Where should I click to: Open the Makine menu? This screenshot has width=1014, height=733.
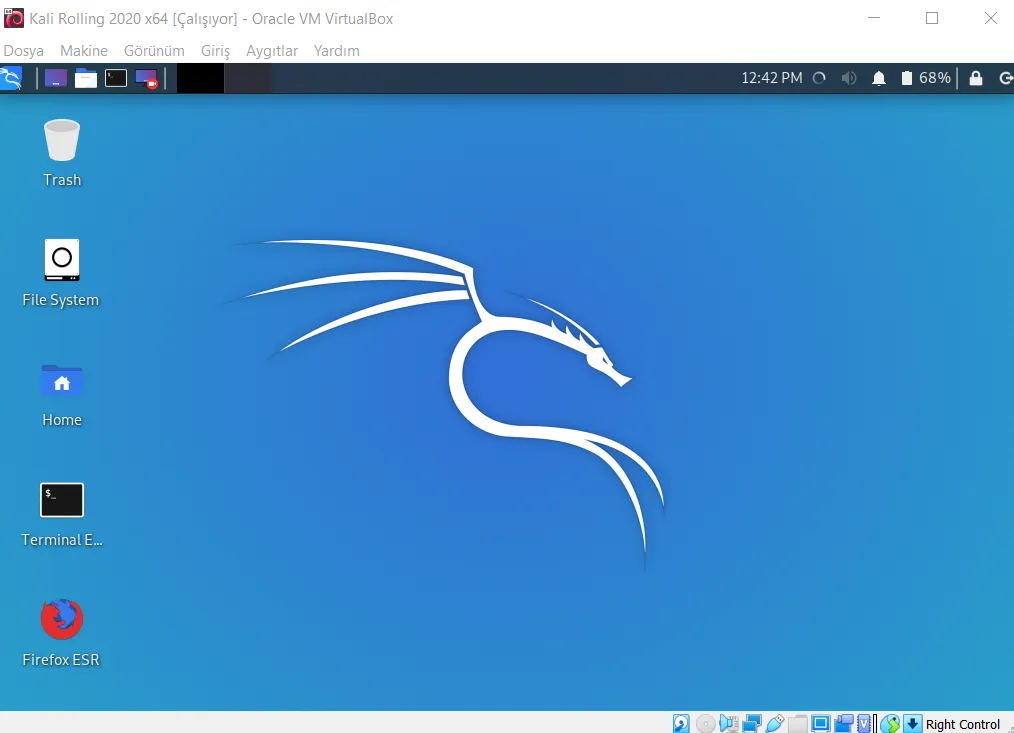pyautogui.click(x=83, y=50)
